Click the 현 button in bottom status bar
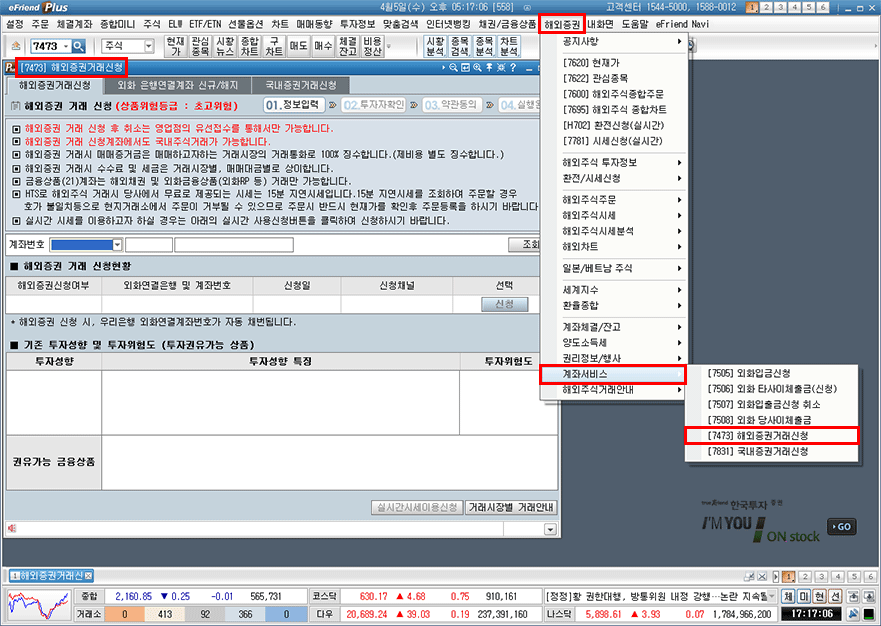 820,597
